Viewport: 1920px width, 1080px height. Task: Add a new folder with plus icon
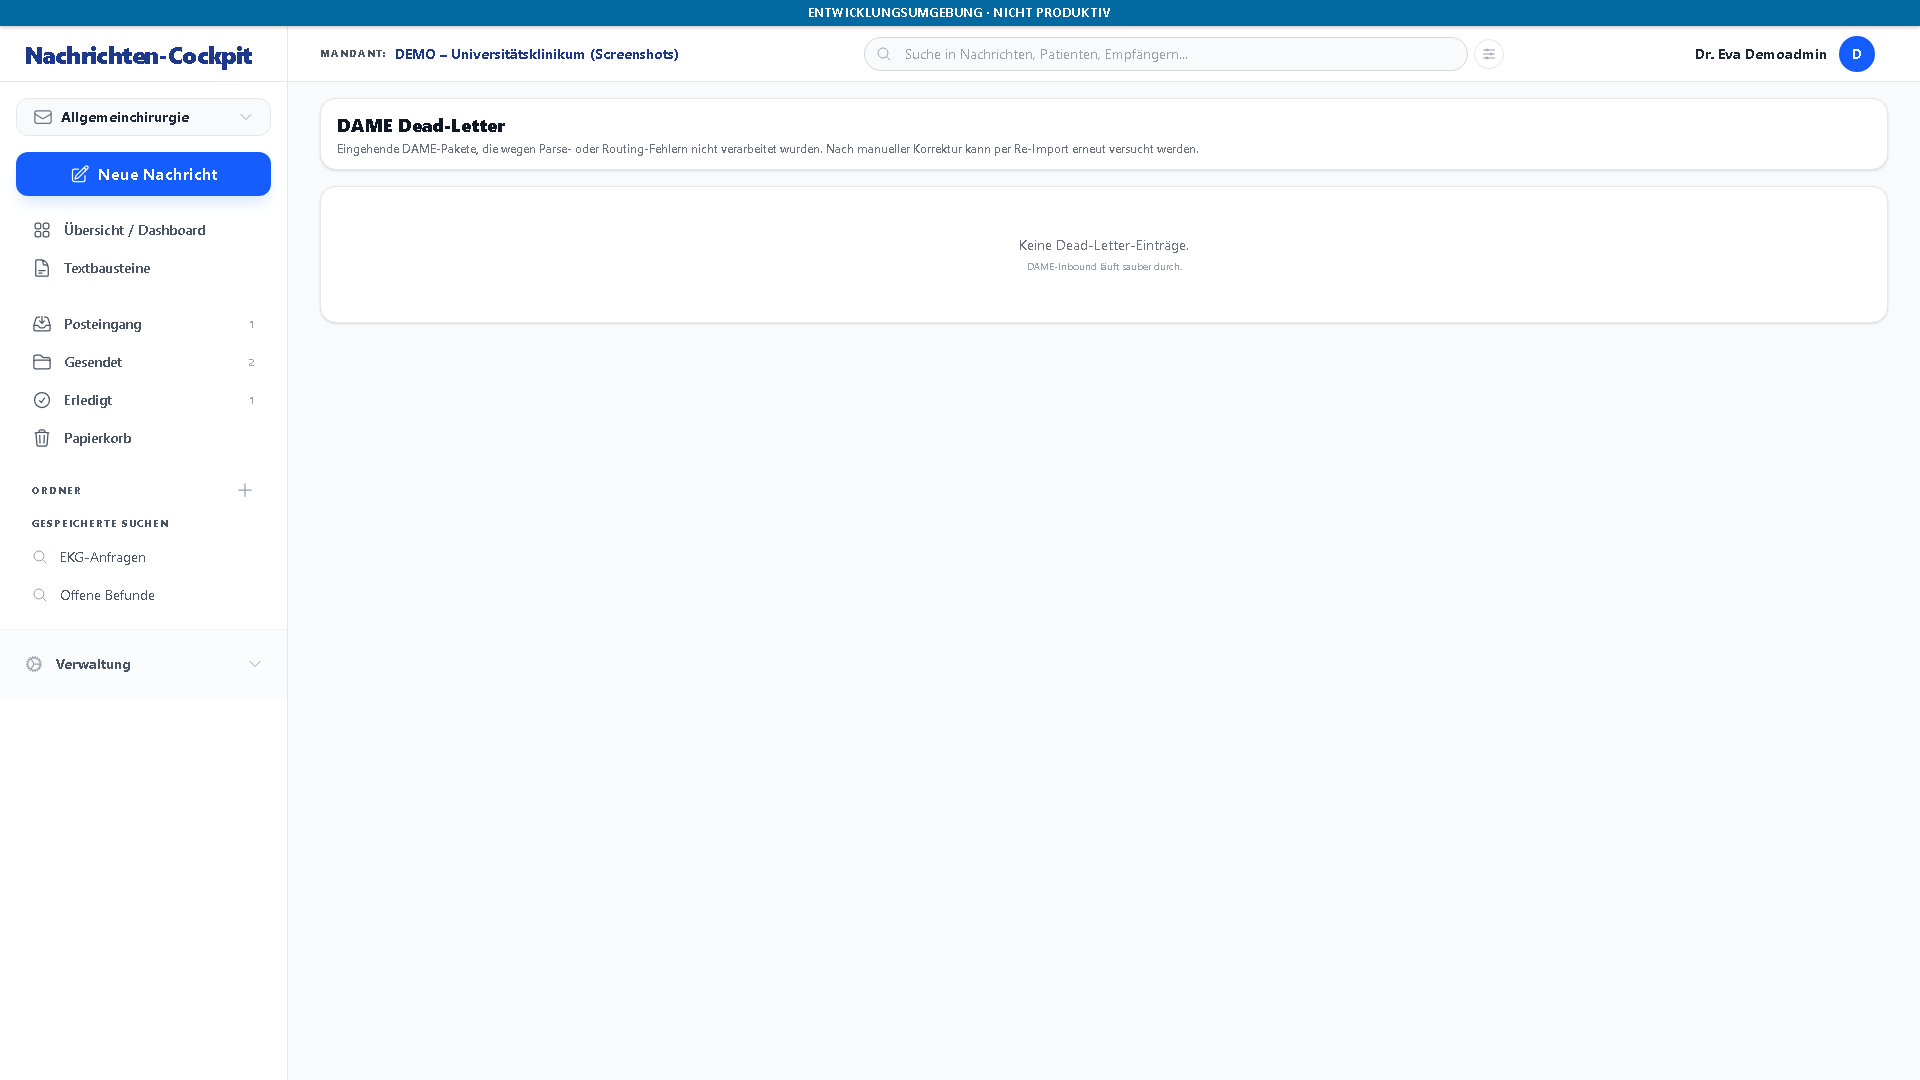point(245,490)
